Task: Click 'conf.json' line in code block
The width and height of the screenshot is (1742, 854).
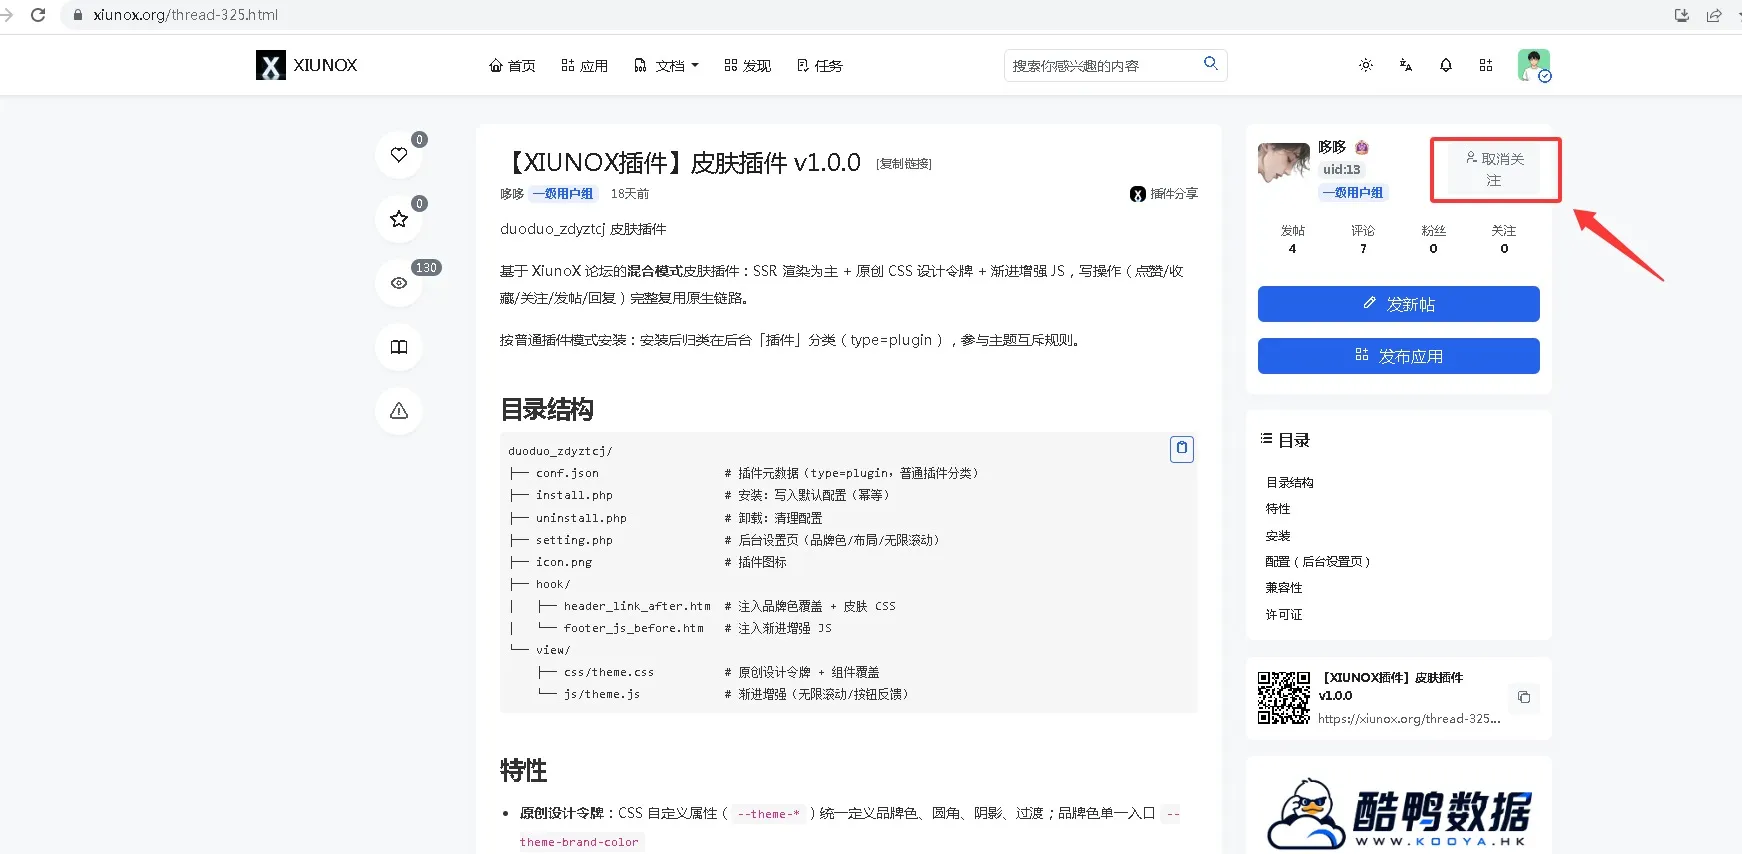Action: [567, 473]
